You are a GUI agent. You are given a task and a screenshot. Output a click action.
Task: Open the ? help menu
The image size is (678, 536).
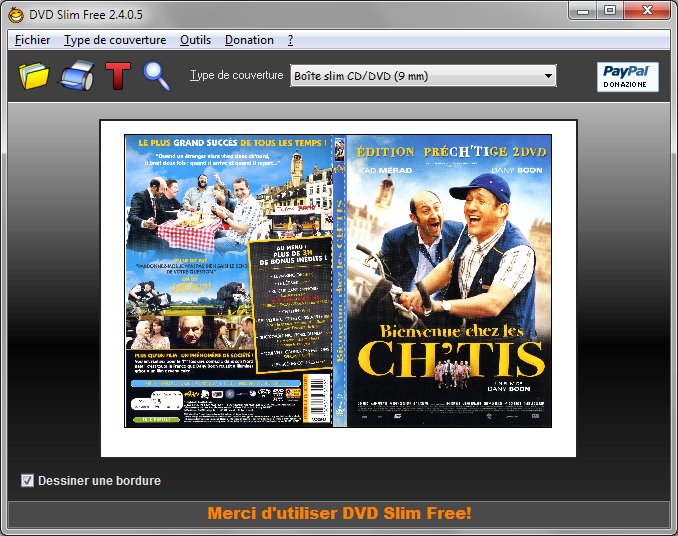[x=290, y=40]
